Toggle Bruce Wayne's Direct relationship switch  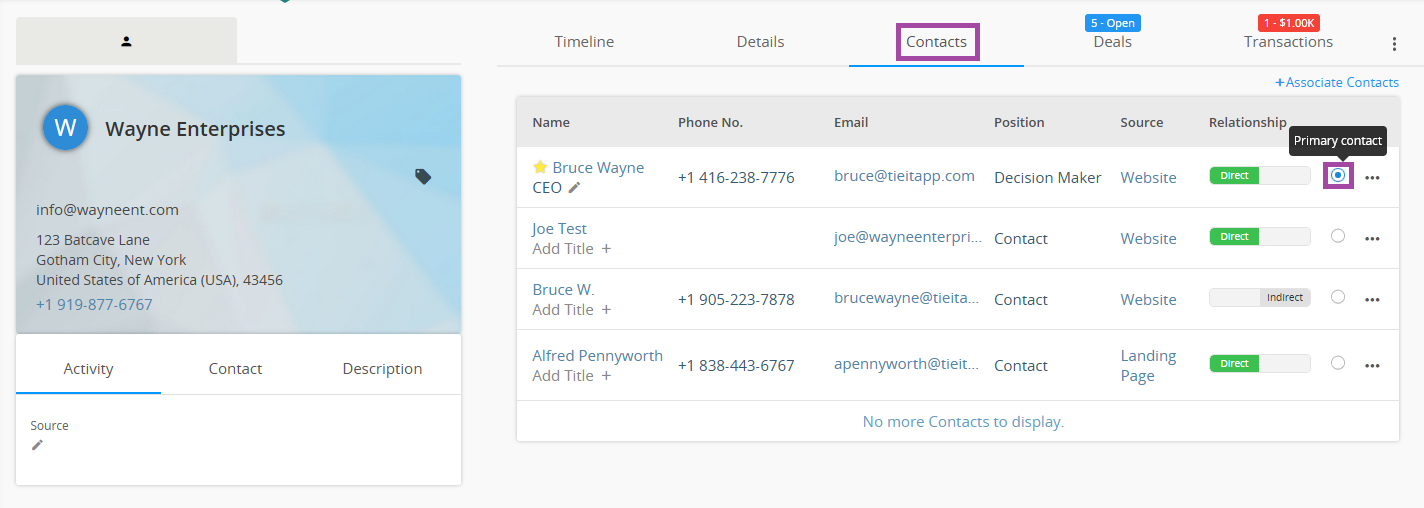point(1259,175)
